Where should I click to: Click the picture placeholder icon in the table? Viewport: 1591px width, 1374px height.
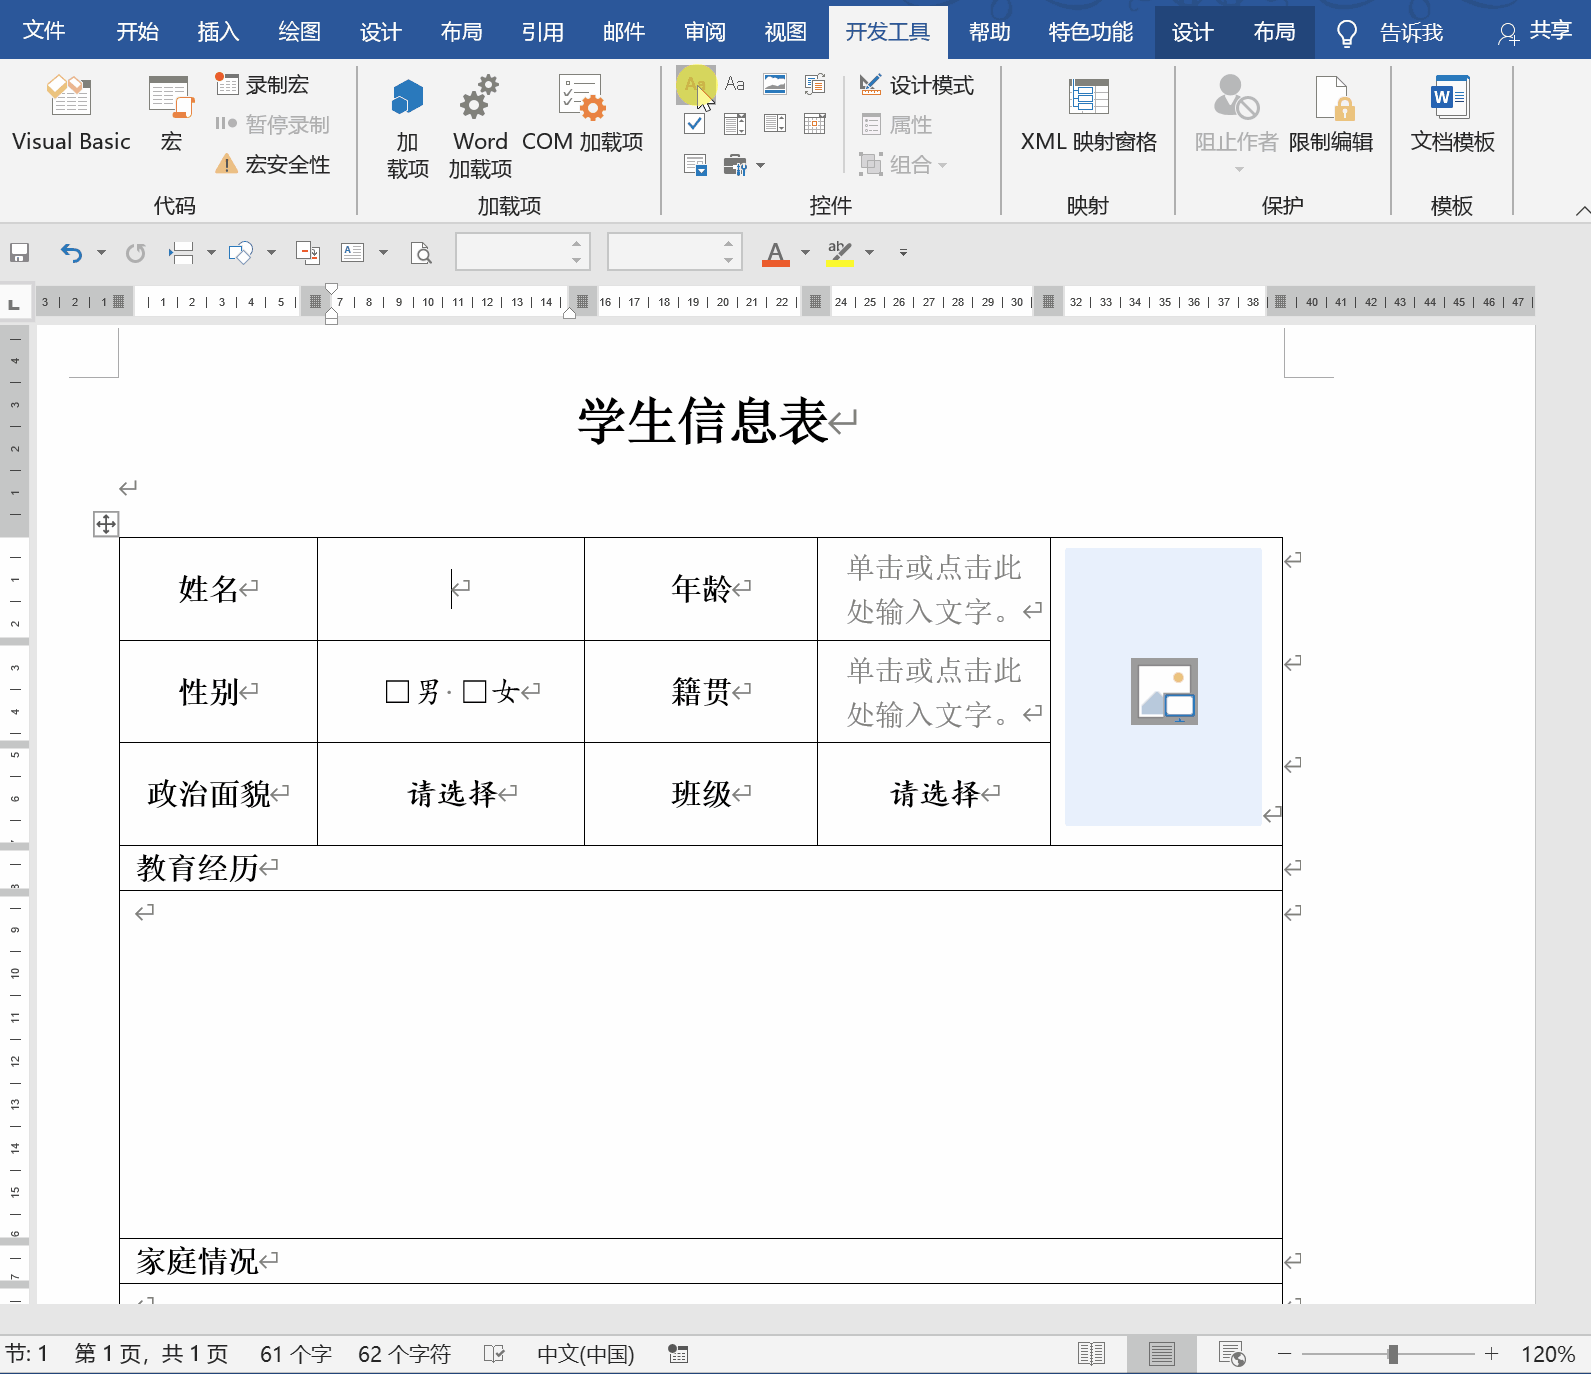point(1164,690)
